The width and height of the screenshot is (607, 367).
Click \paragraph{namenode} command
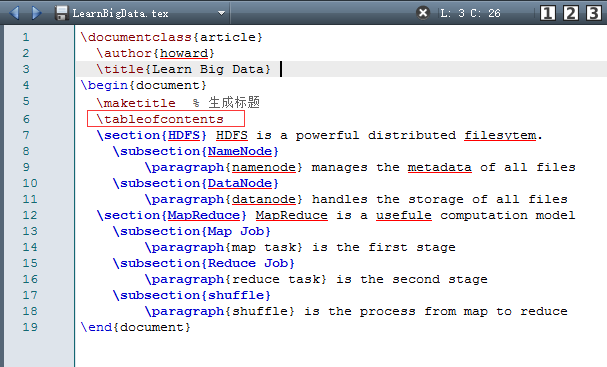point(223,167)
